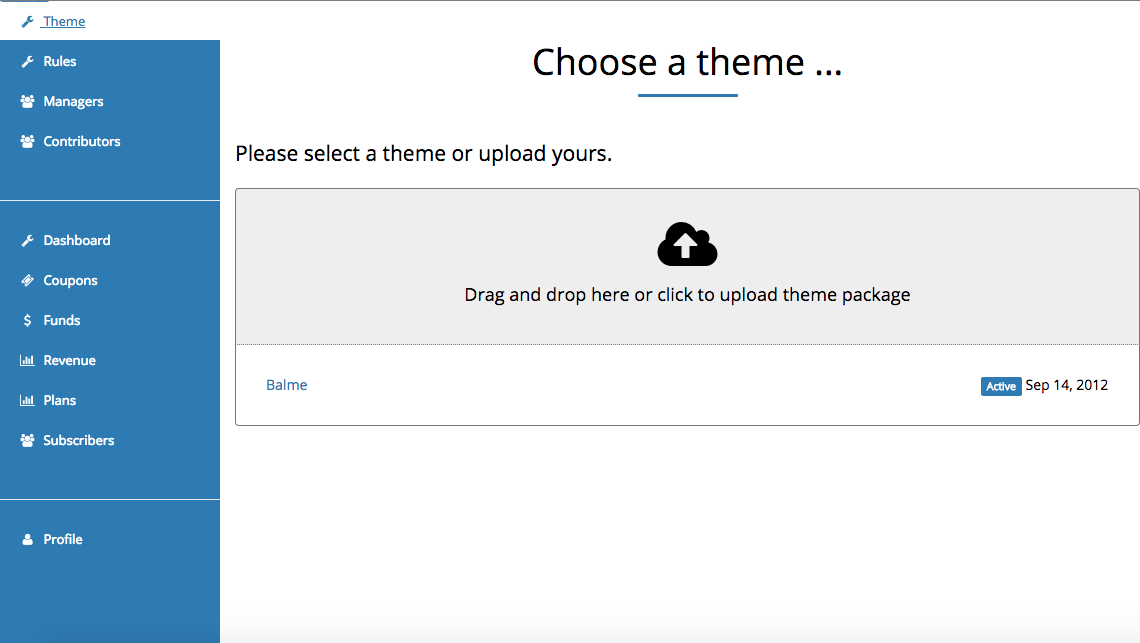Open the Subscribers sidebar item
This screenshot has width=1140, height=643.
coord(110,440)
